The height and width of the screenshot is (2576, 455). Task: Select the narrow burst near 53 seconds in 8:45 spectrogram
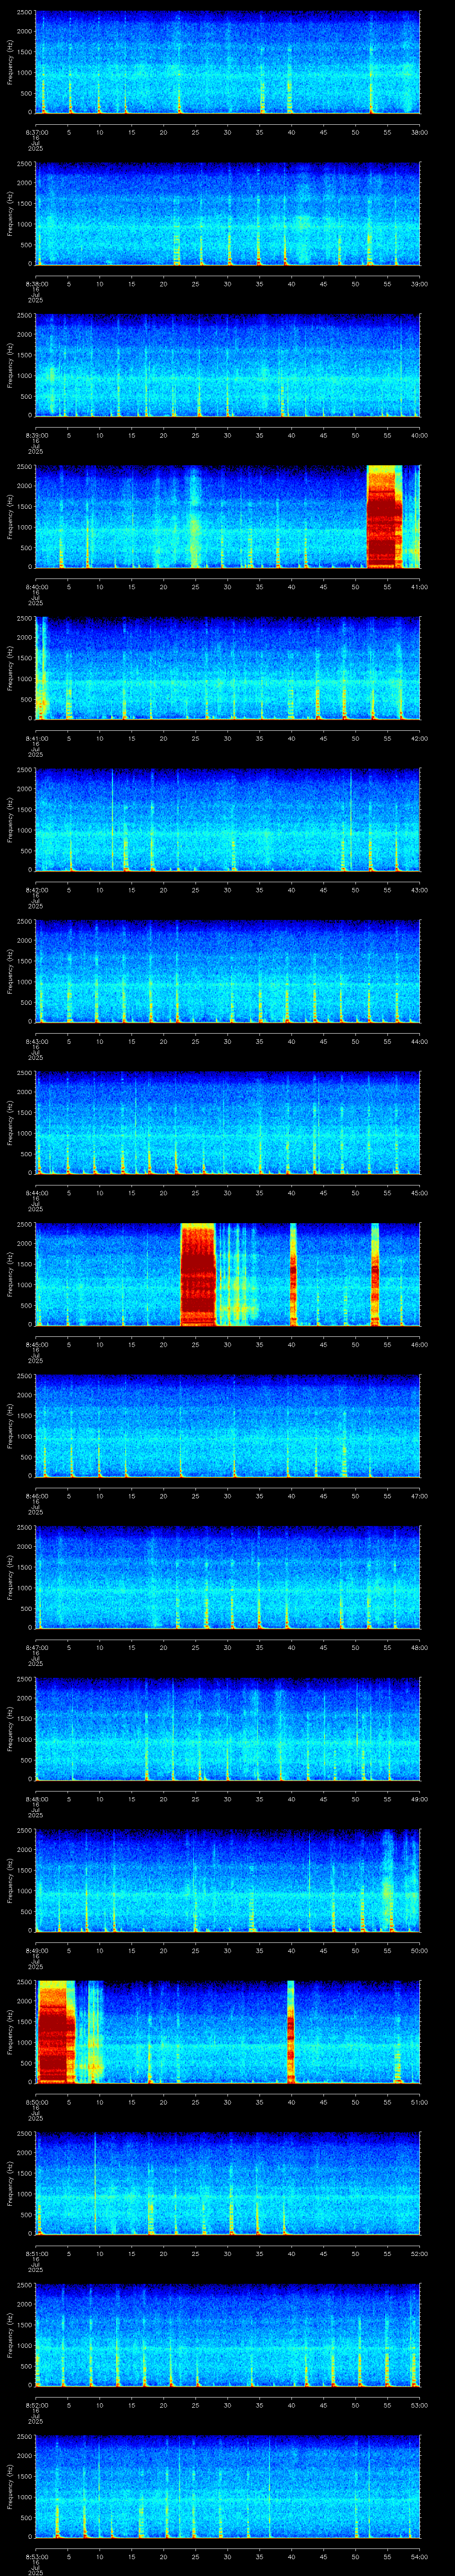point(375,1274)
